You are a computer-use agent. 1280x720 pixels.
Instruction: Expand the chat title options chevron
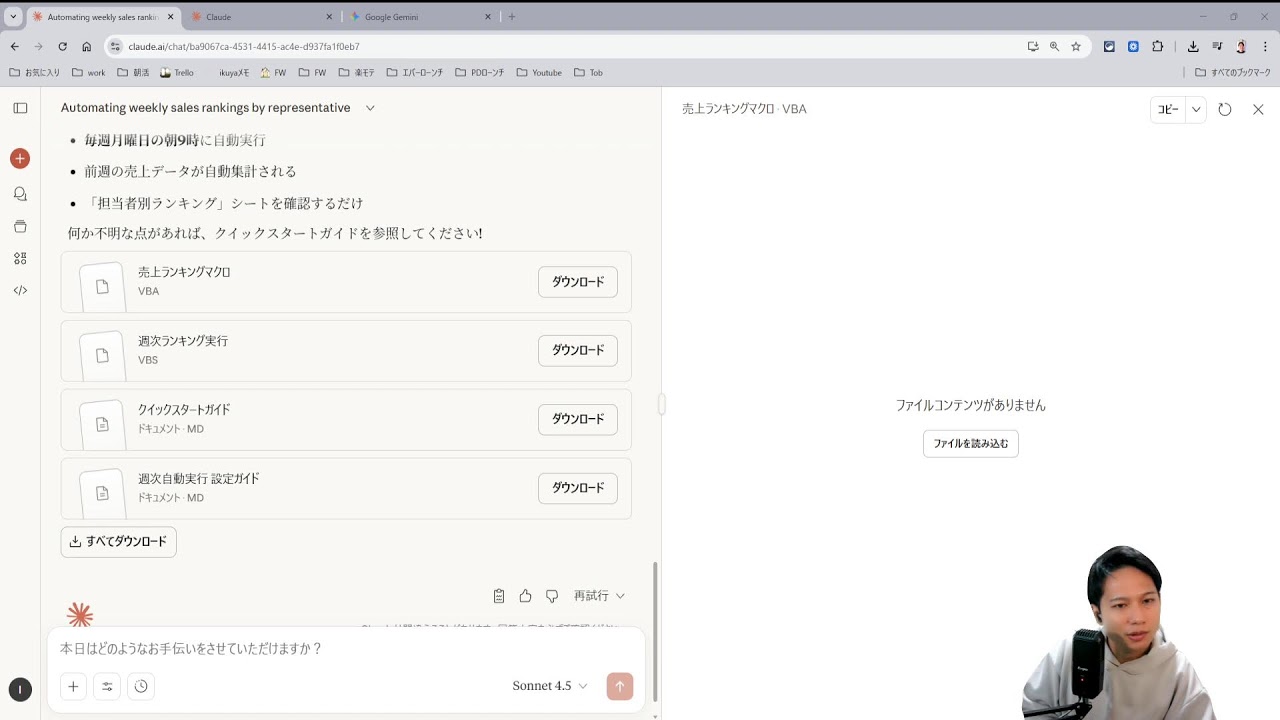pos(370,108)
